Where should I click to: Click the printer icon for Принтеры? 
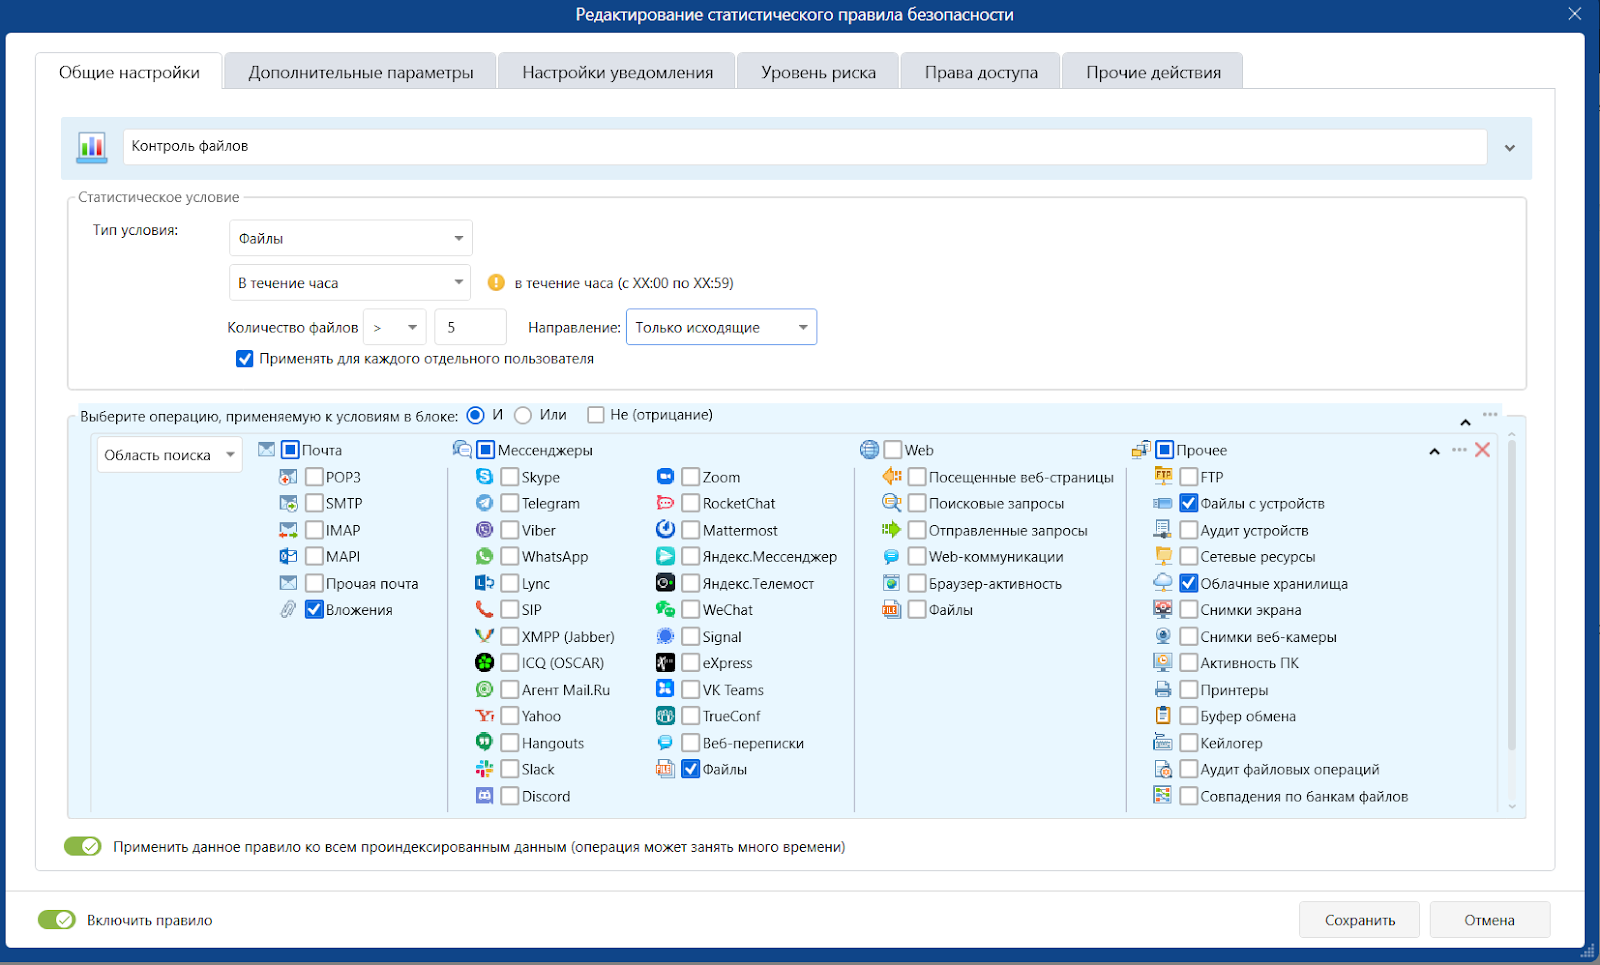tap(1163, 689)
